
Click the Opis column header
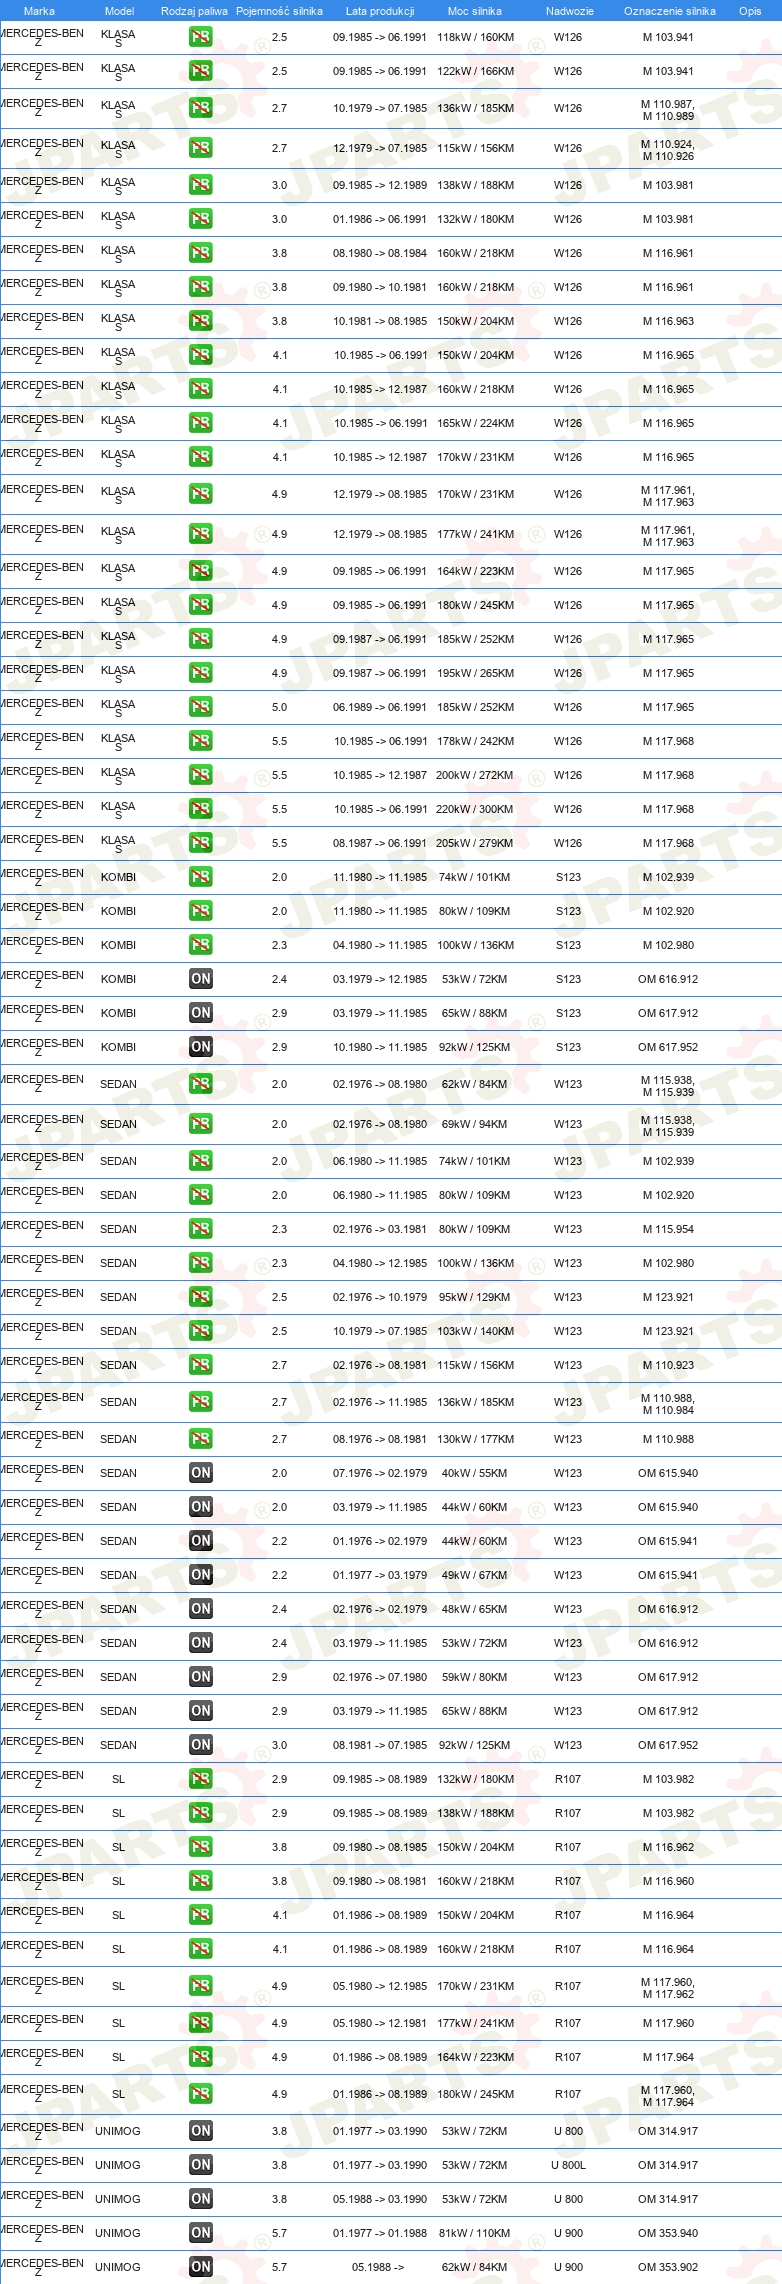coord(750,11)
